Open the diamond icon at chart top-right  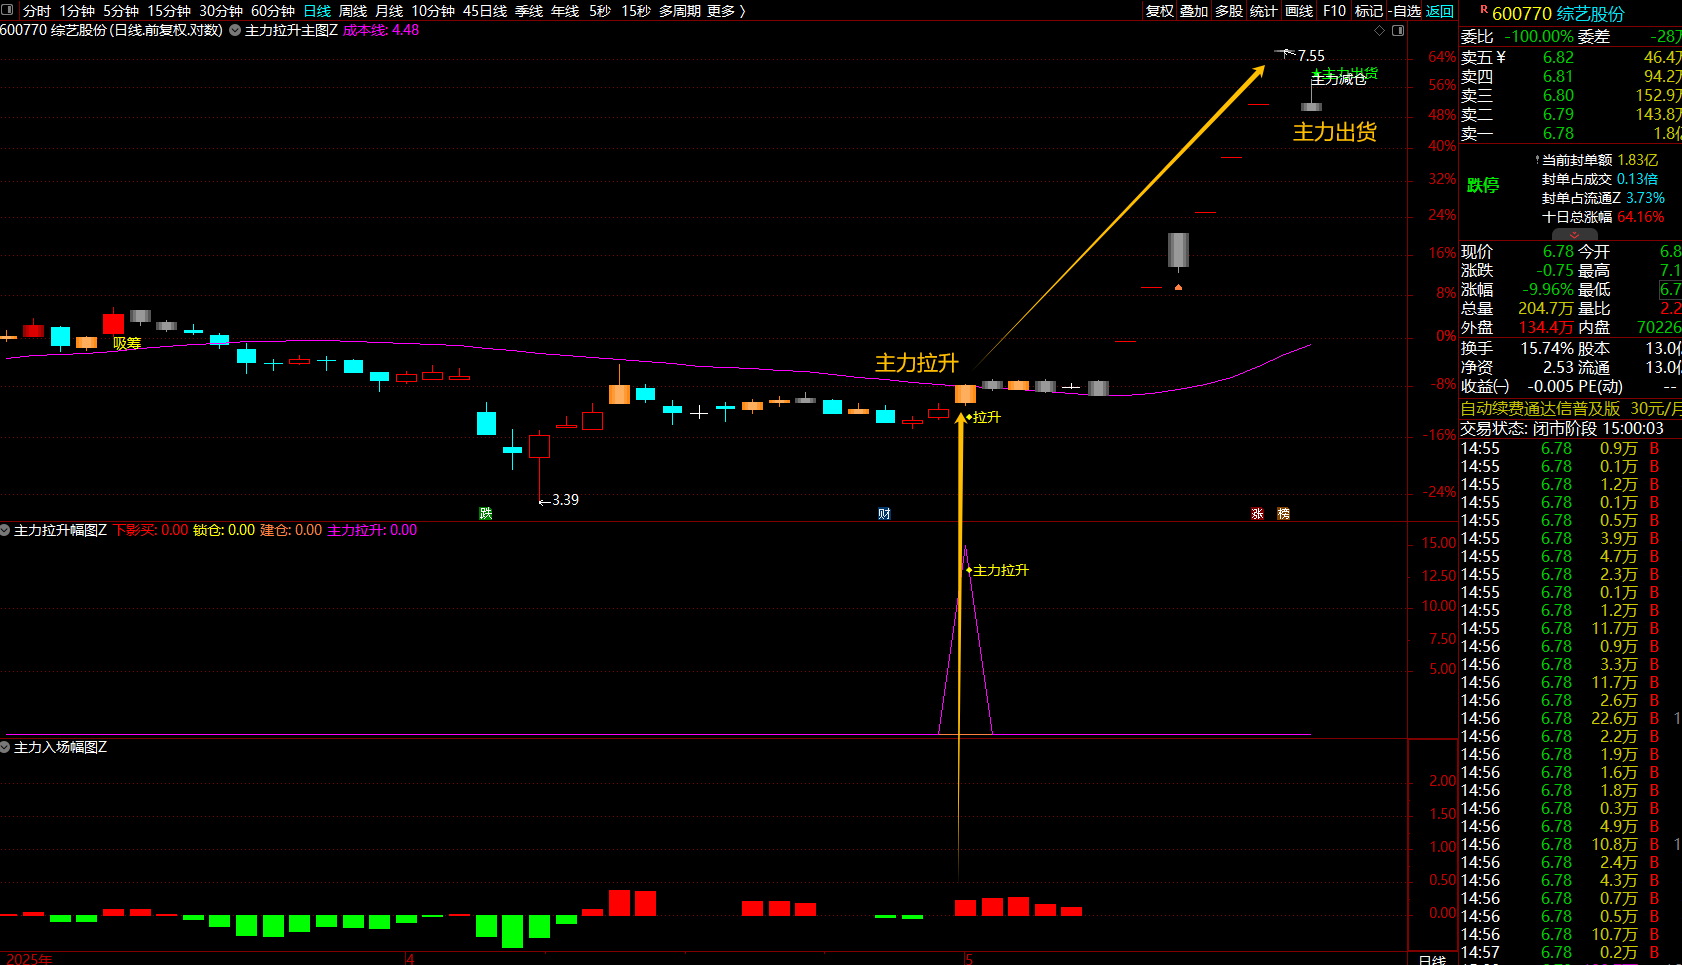[1380, 30]
